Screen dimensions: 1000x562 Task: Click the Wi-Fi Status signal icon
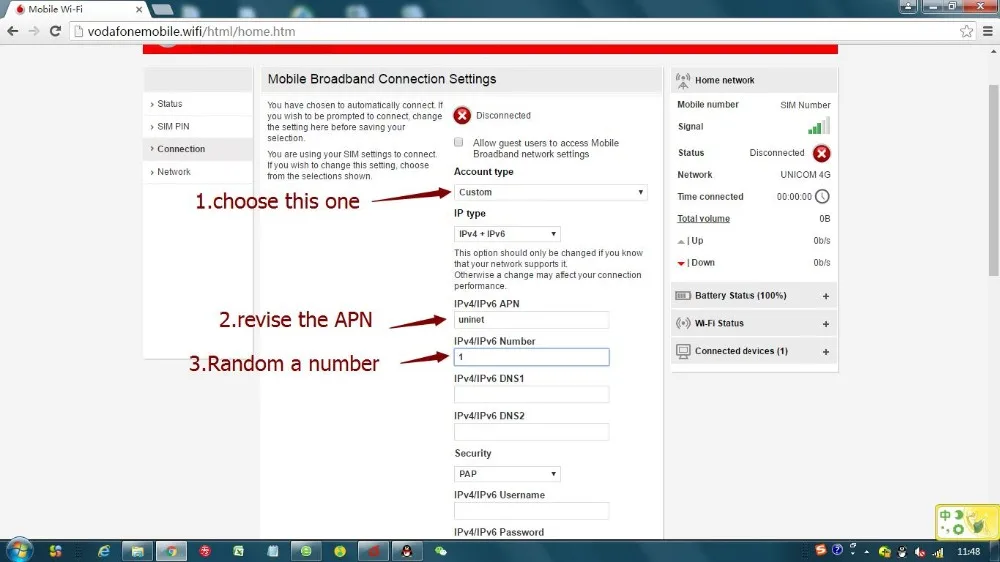pyautogui.click(x=682, y=323)
